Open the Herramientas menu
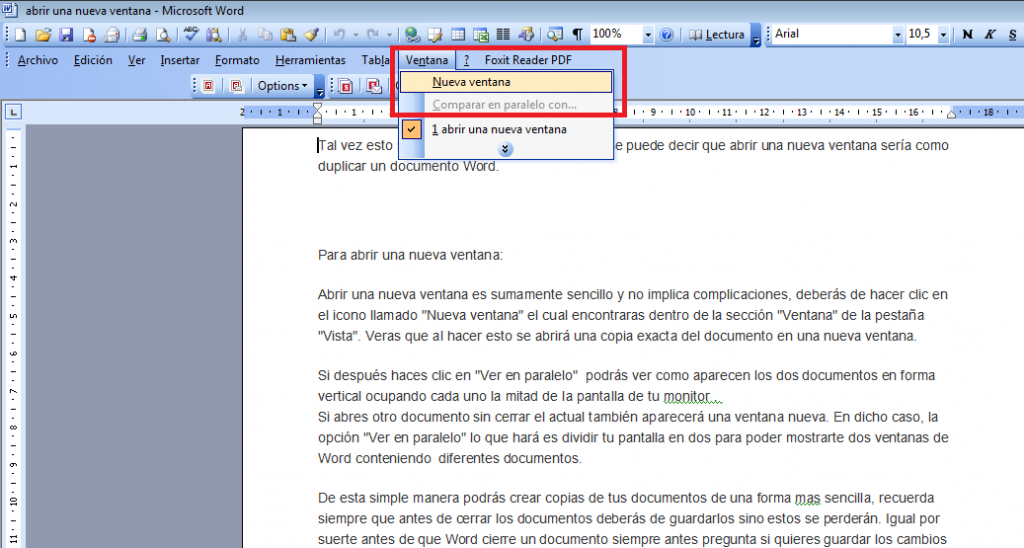 pos(310,60)
